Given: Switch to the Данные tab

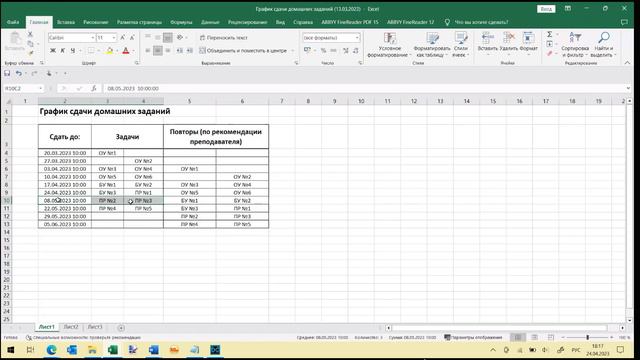Looking at the screenshot, I should pos(210,22).
